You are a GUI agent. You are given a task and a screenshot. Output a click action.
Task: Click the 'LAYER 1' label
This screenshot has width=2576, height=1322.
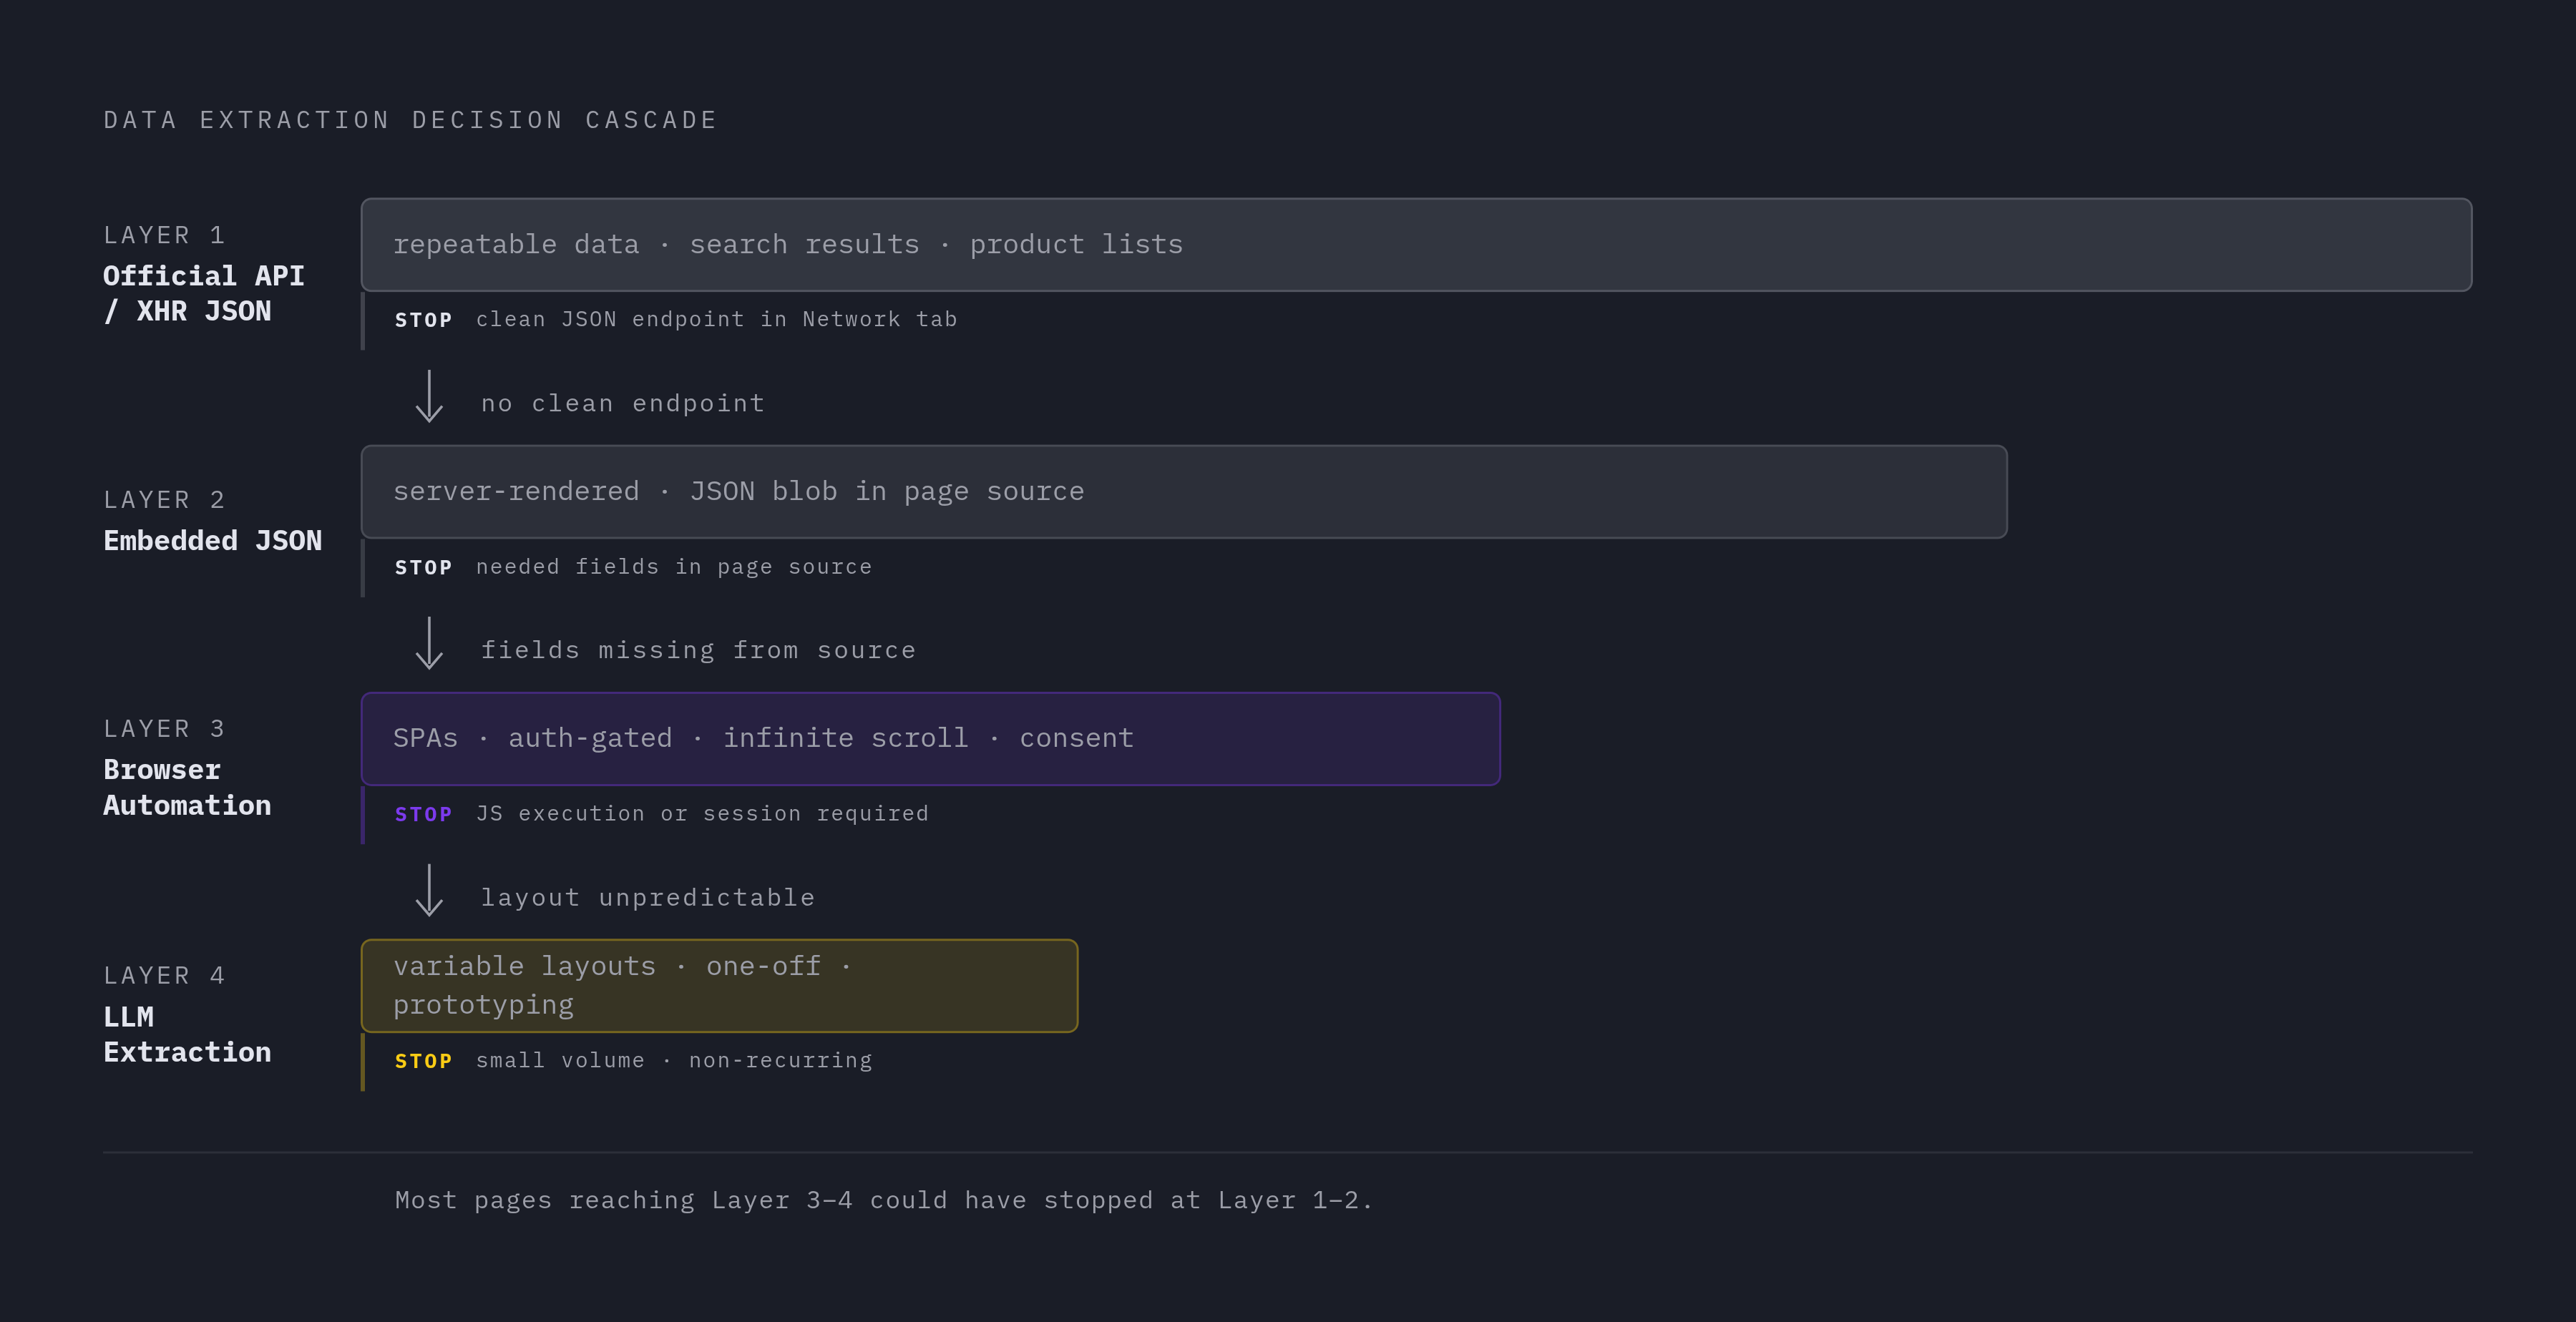(x=164, y=235)
